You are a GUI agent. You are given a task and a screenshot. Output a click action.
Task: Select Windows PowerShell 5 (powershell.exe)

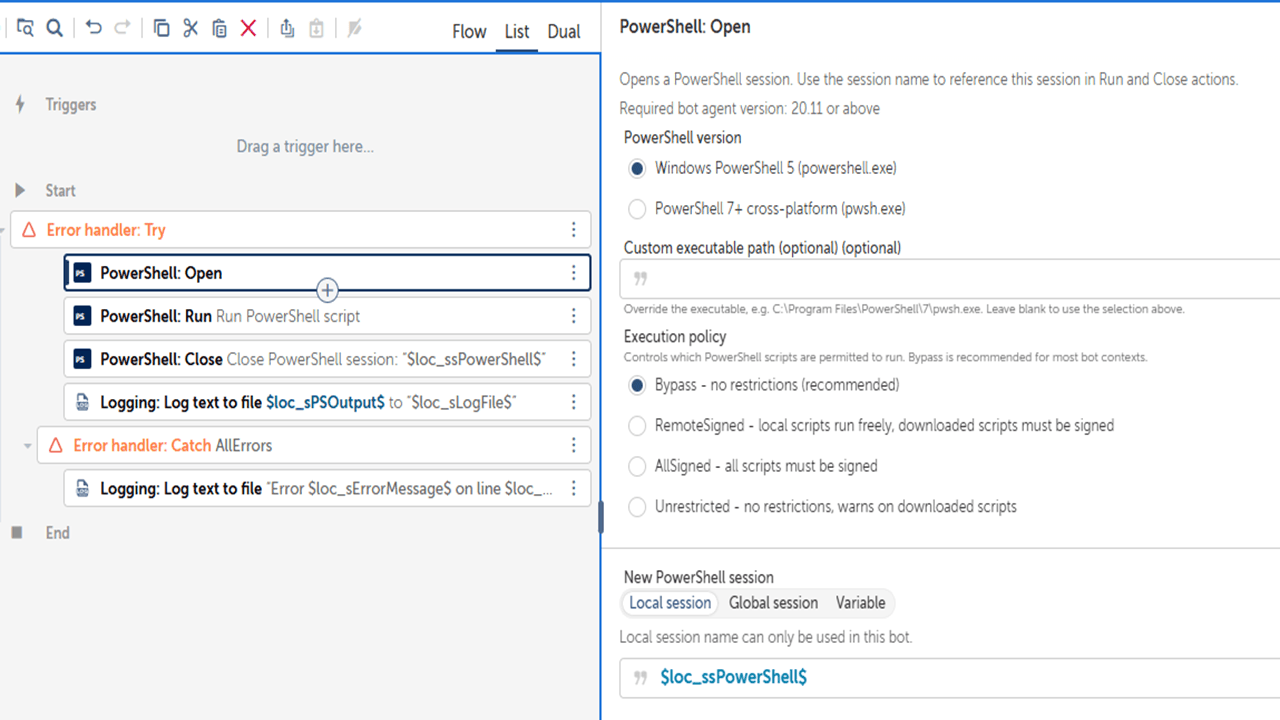[x=637, y=168]
